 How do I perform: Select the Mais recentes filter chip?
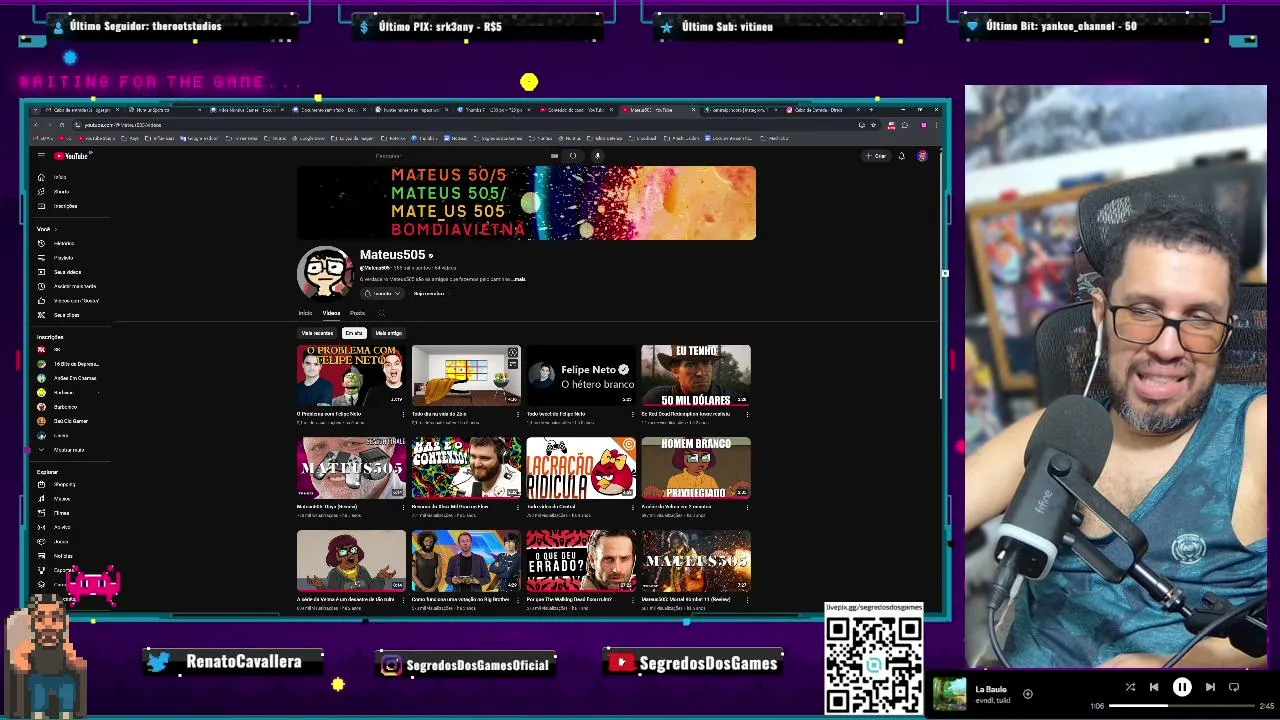tap(317, 333)
